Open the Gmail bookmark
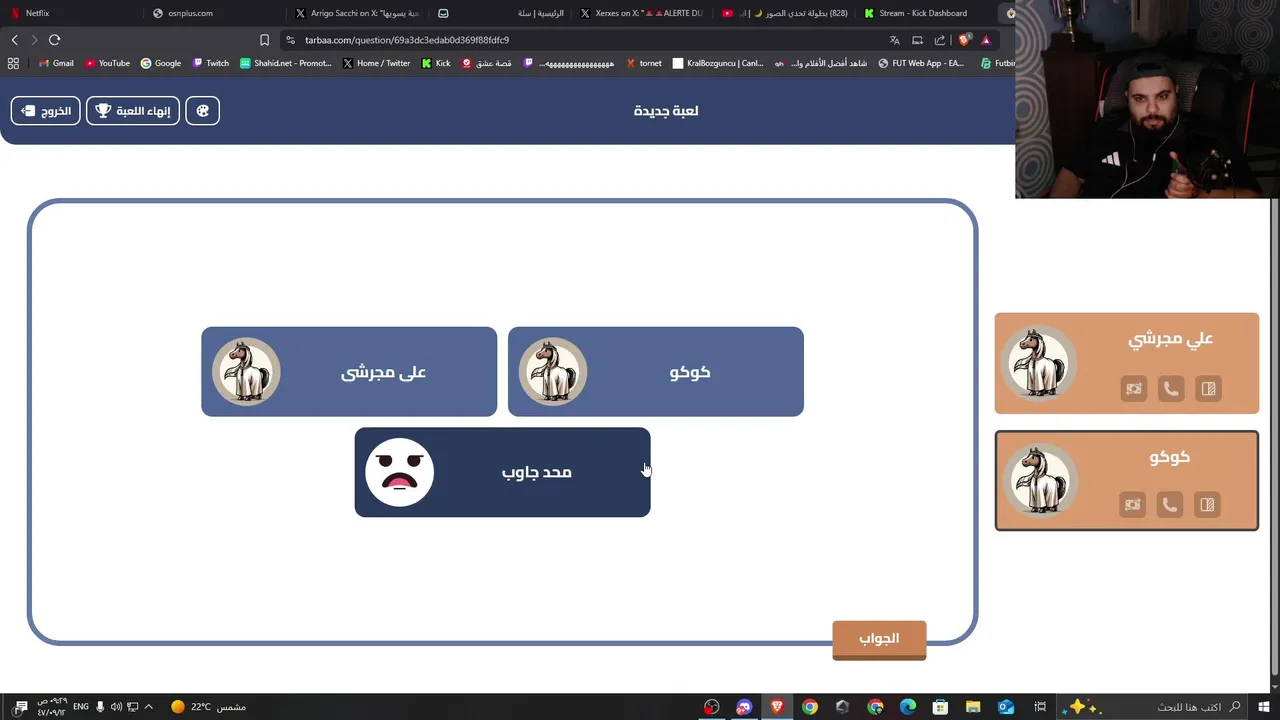 [x=55, y=63]
